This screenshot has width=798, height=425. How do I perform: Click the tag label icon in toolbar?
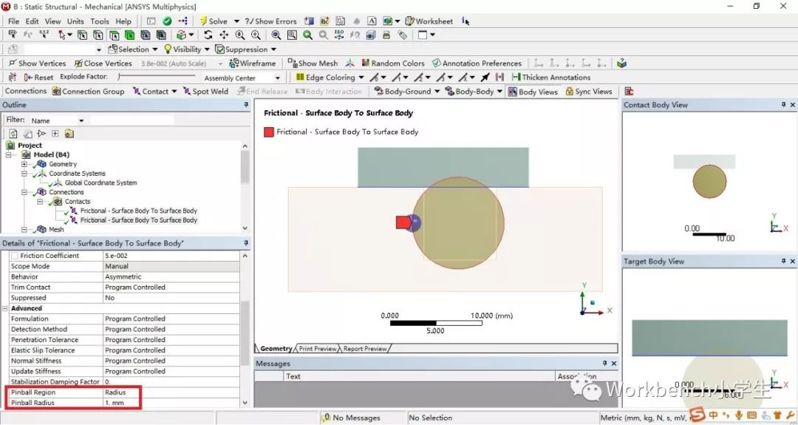pos(403,35)
